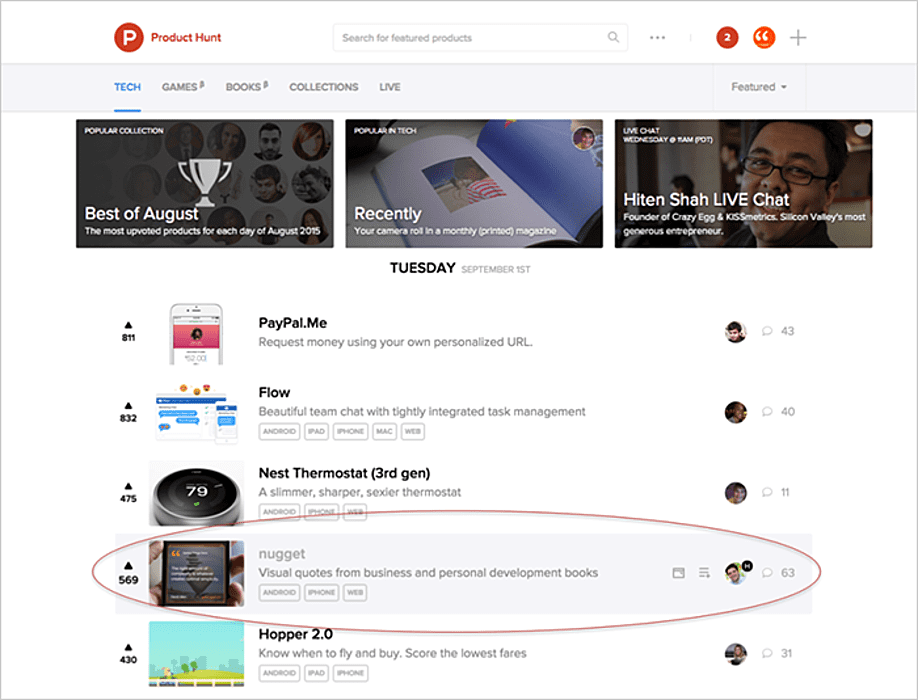The width and height of the screenshot is (918, 700).
Task: Upvote nugget with the arrow
Action: [x=128, y=566]
